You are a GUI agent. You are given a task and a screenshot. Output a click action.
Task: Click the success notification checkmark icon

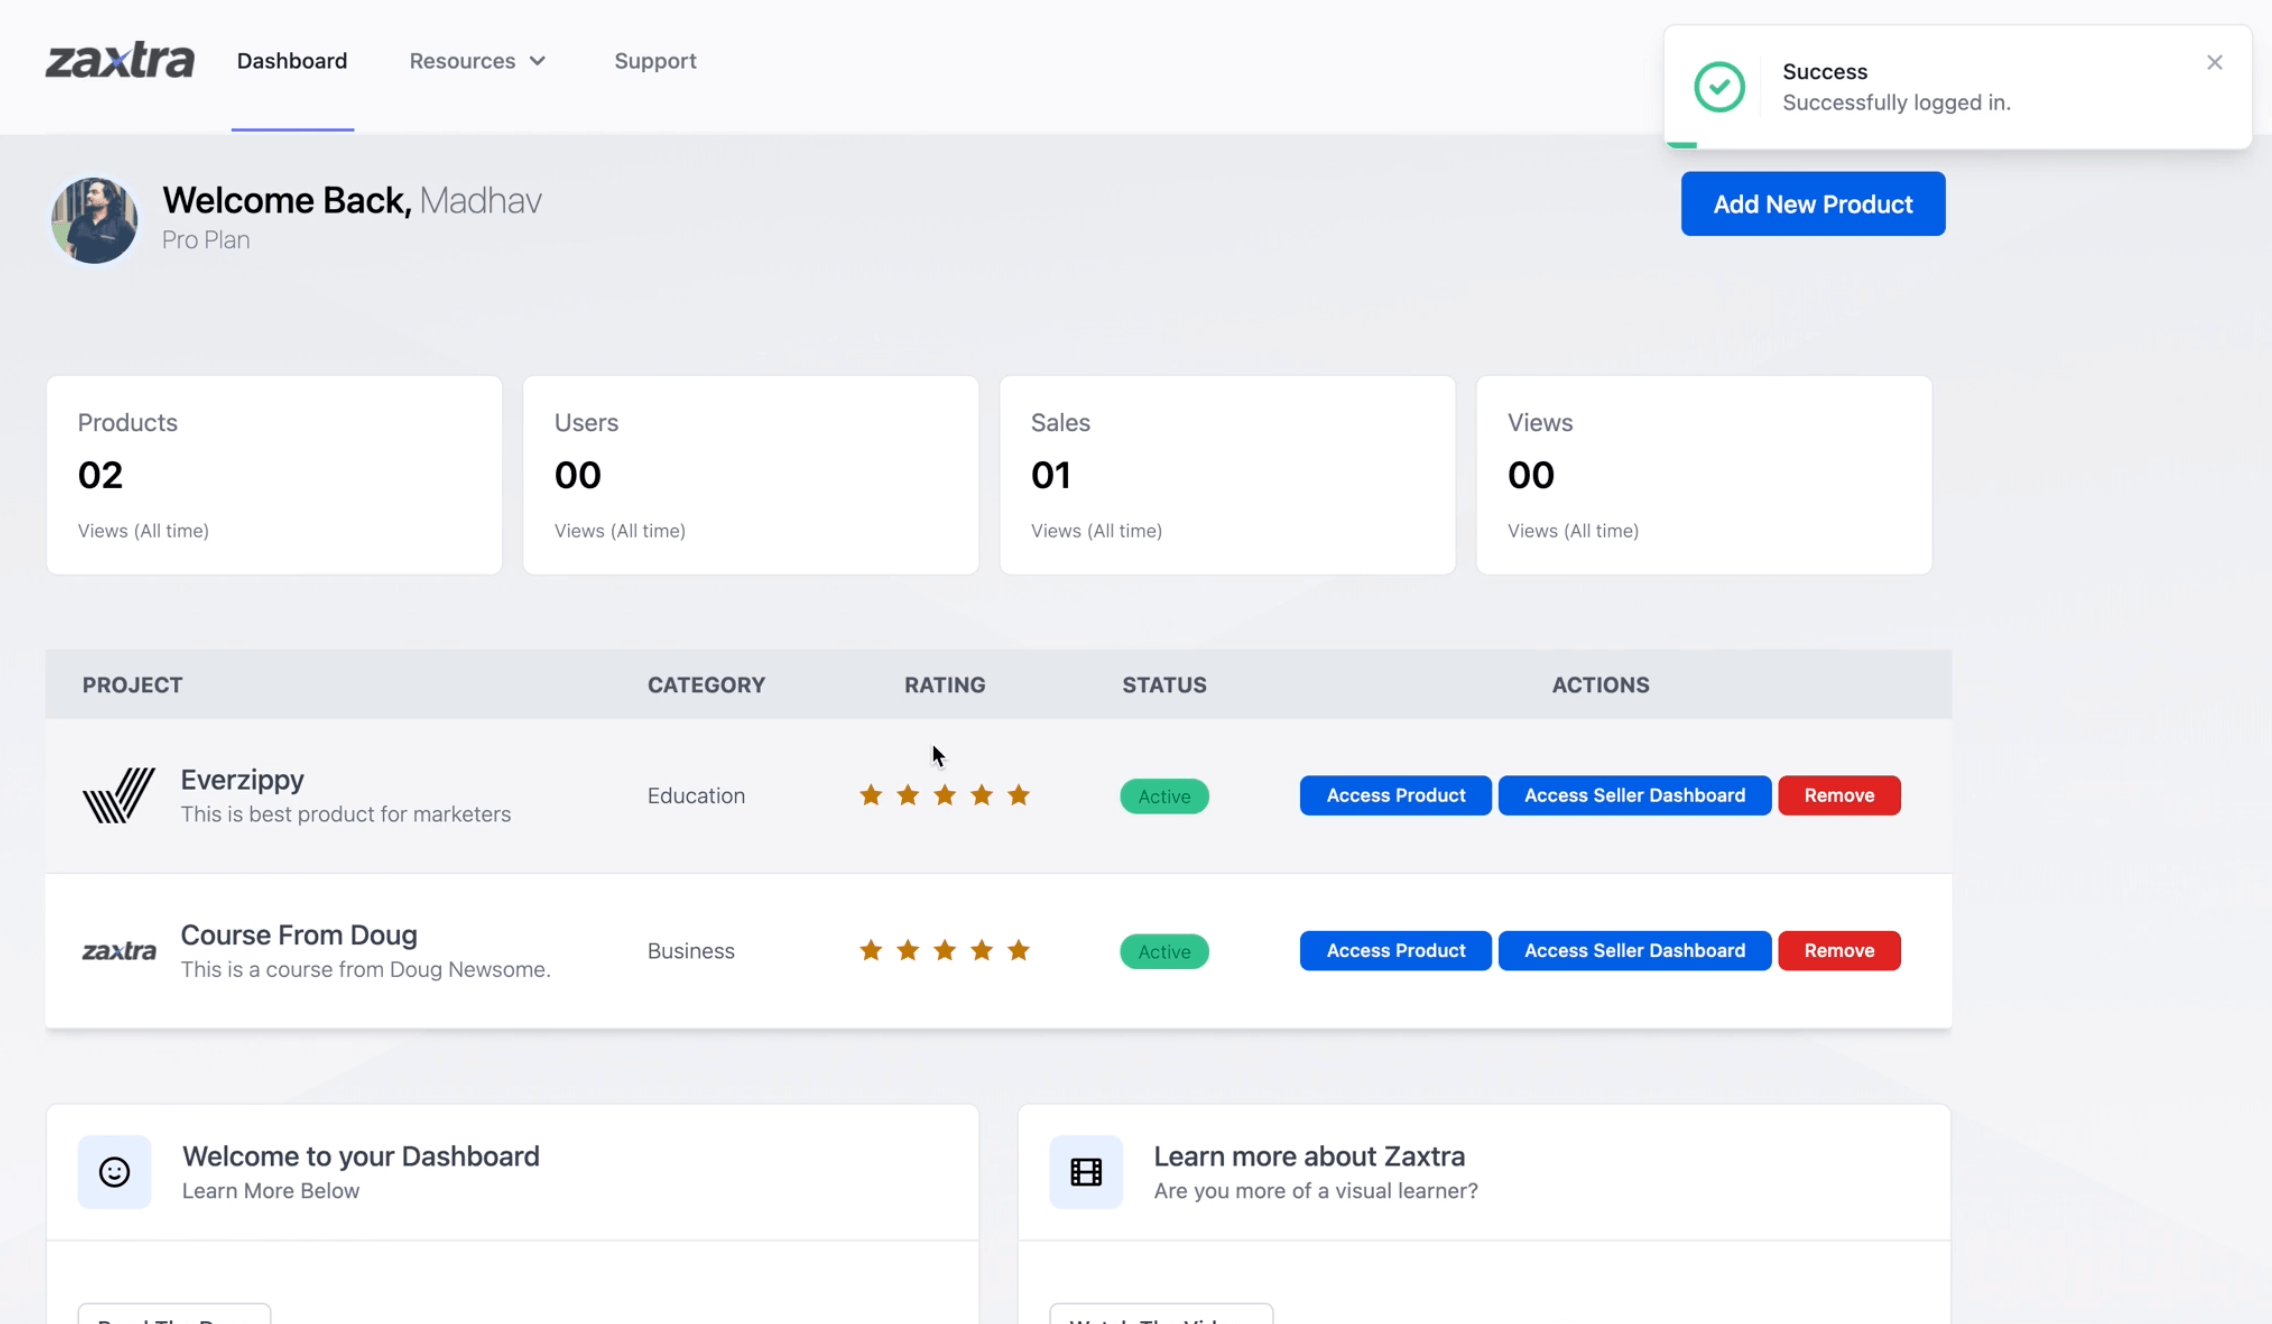coord(1721,87)
